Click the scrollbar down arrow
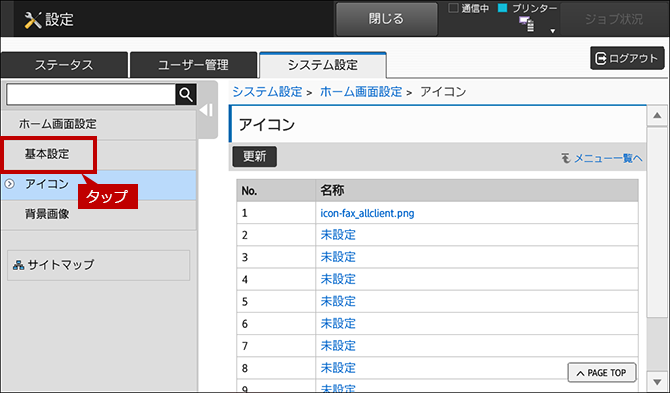 pyautogui.click(x=657, y=381)
